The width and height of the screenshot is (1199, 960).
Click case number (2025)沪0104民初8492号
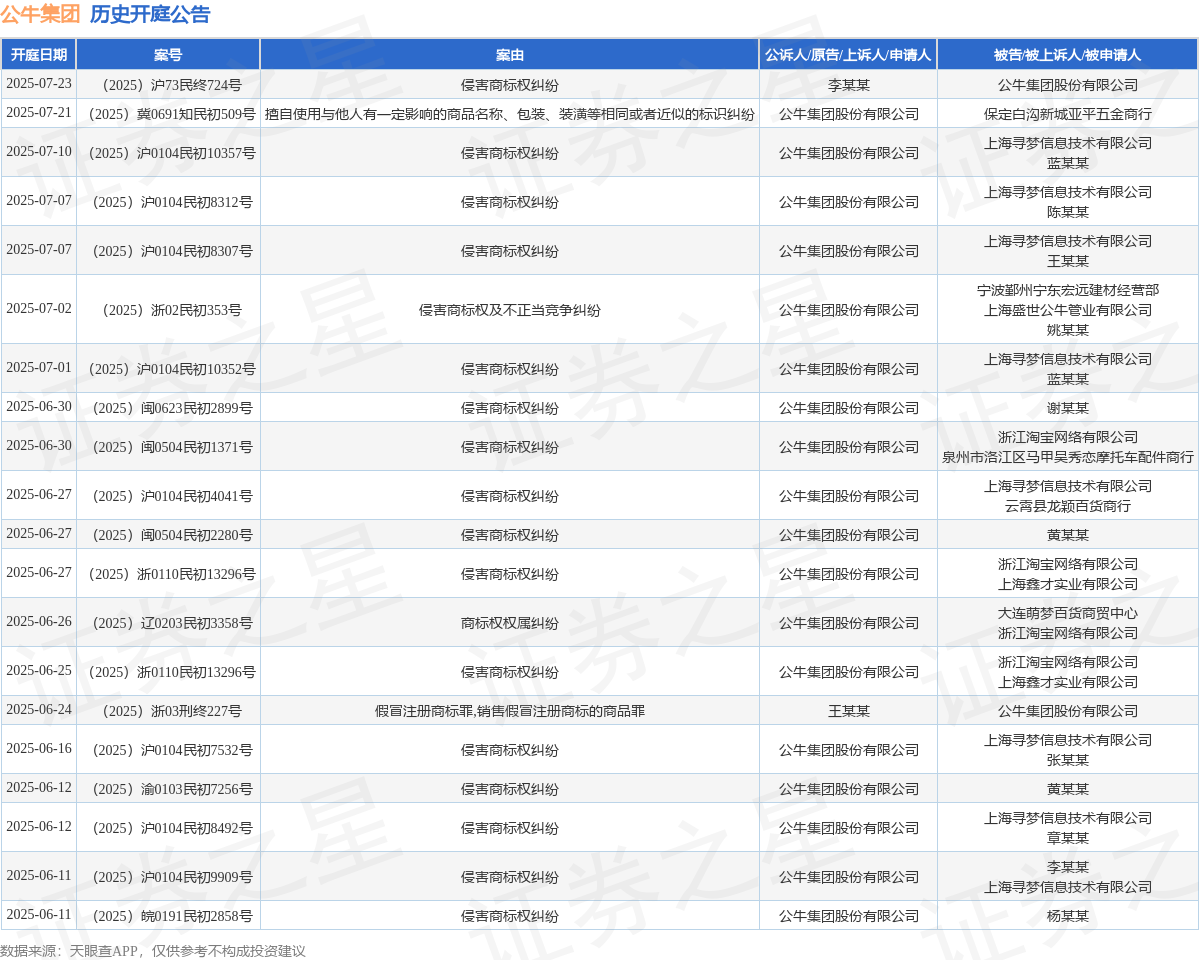point(168,828)
